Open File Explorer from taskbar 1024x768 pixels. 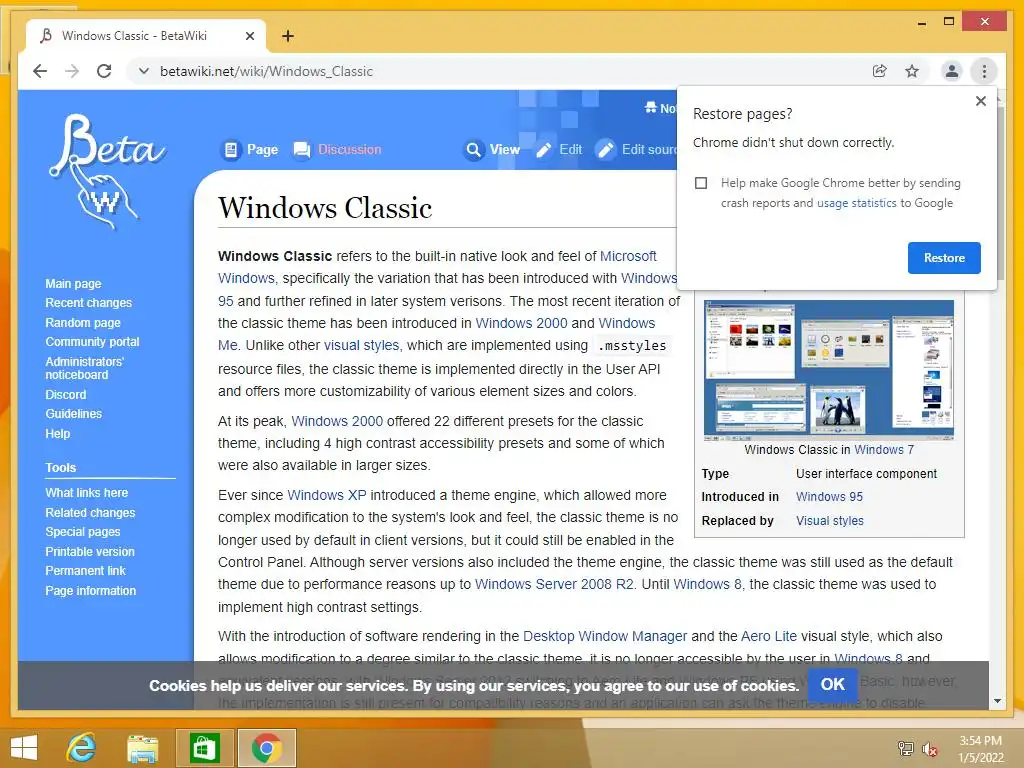click(x=142, y=748)
